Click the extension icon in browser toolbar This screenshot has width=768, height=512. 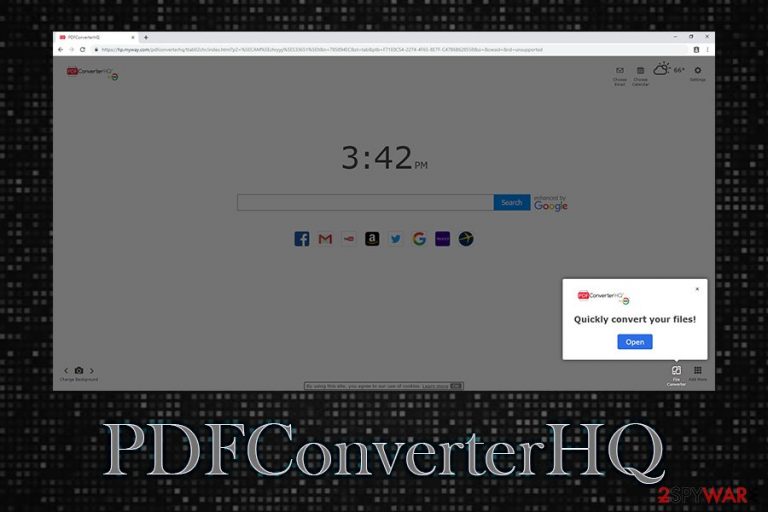click(x=696, y=49)
